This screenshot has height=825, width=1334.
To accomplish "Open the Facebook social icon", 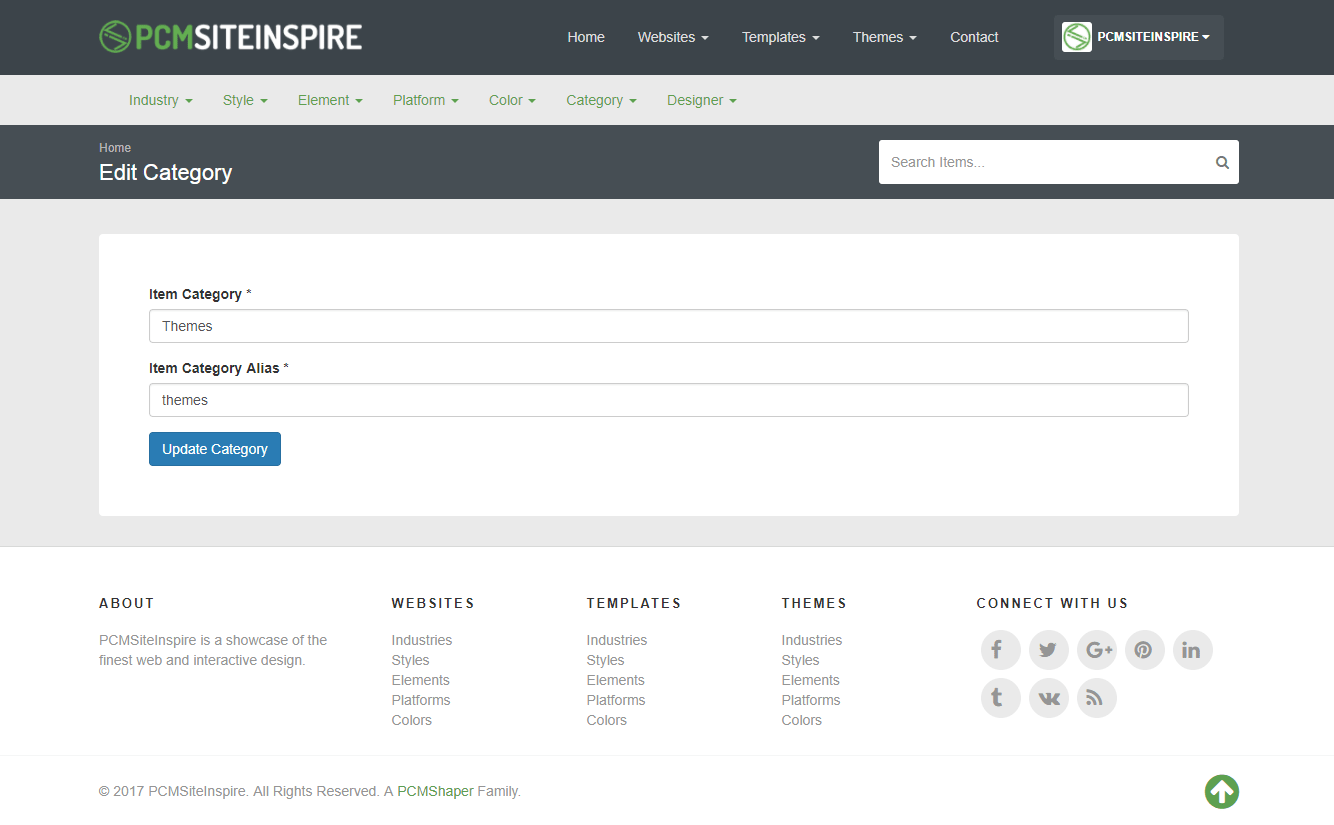I will 1000,650.
